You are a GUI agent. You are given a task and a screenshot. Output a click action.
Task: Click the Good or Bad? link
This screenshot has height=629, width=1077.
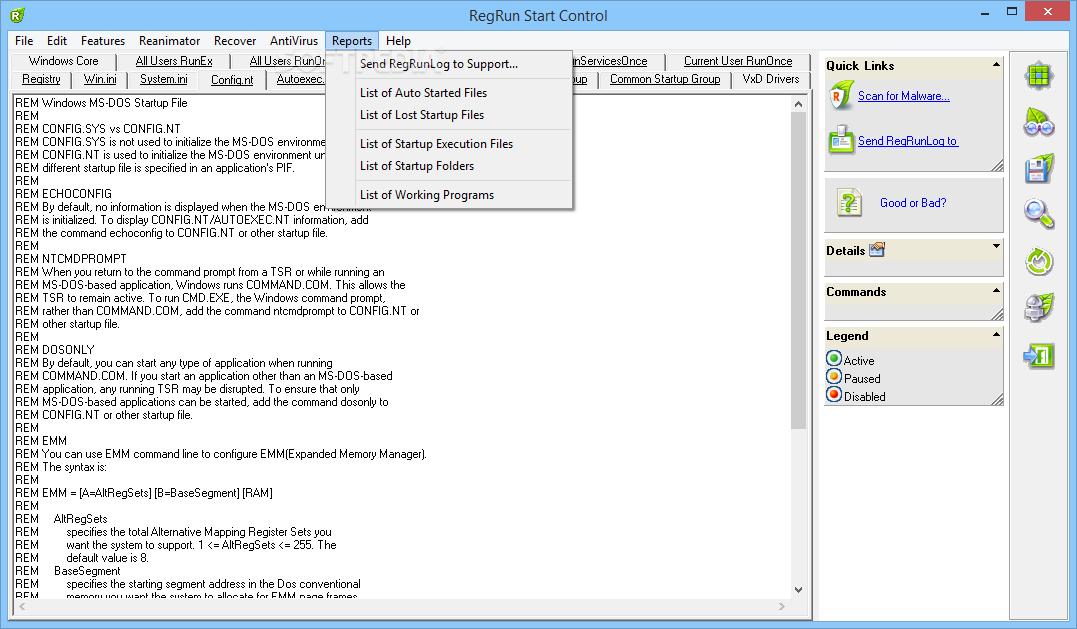pyautogui.click(x=913, y=203)
